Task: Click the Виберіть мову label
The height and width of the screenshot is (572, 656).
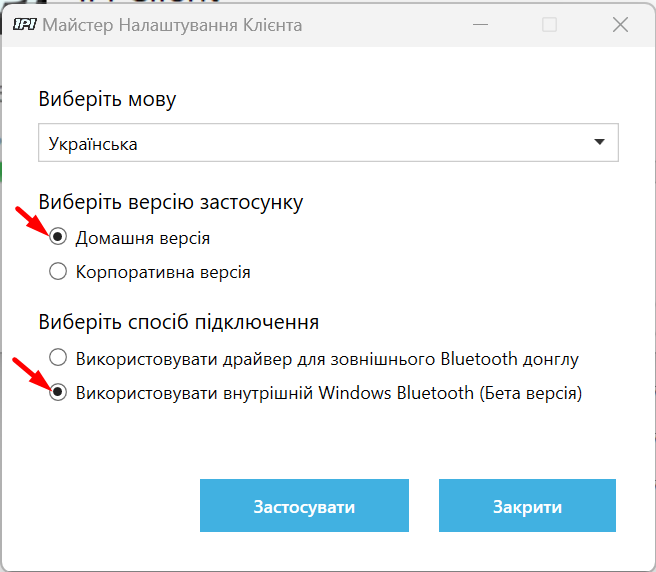Action: click(x=107, y=99)
